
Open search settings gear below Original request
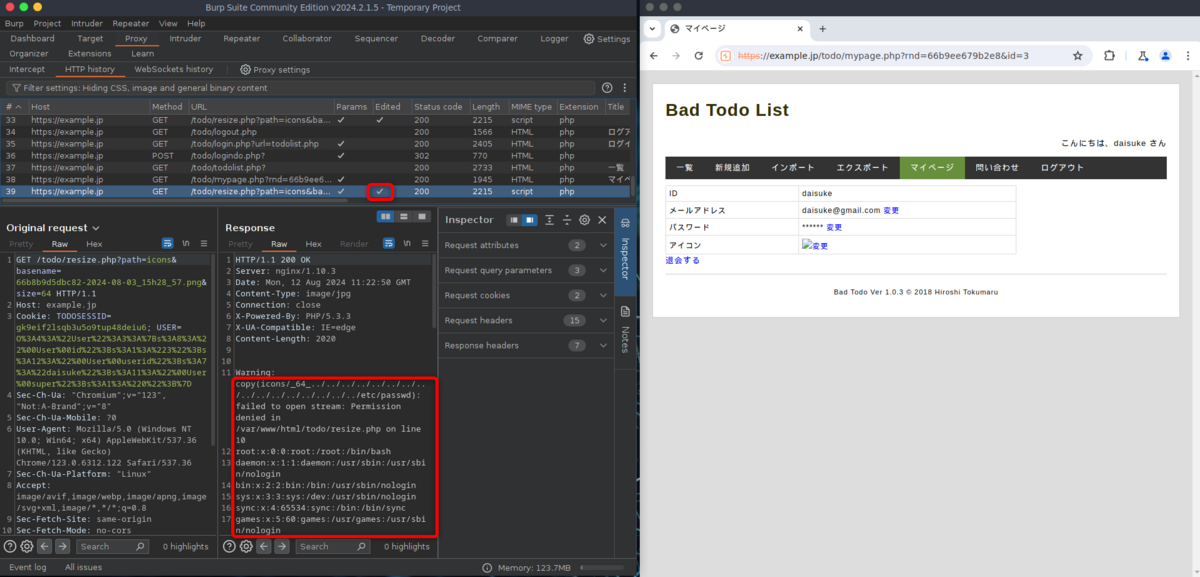point(27,546)
